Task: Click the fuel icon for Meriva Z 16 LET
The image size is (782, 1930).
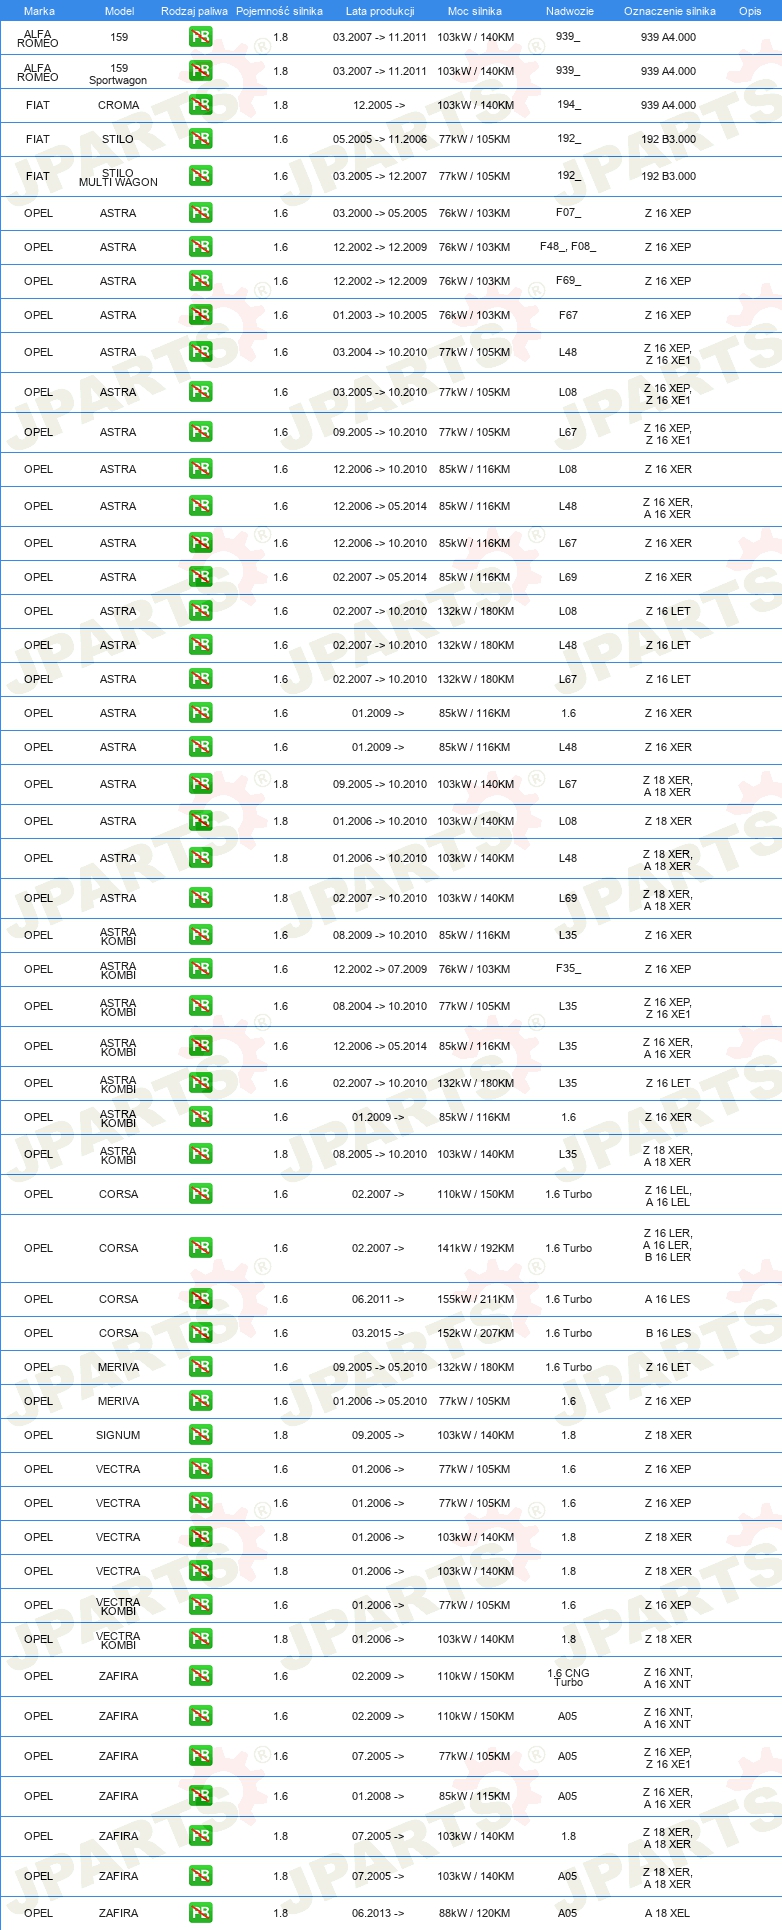Action: 201,1367
